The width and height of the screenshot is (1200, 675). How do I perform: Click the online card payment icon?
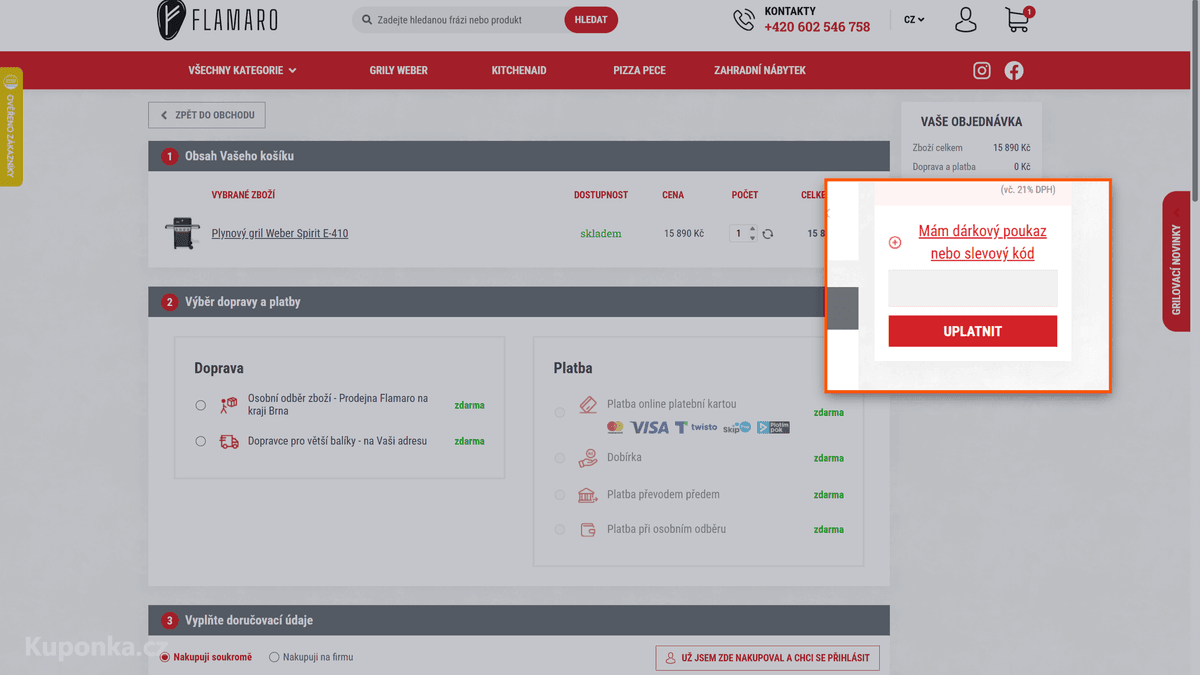588,404
